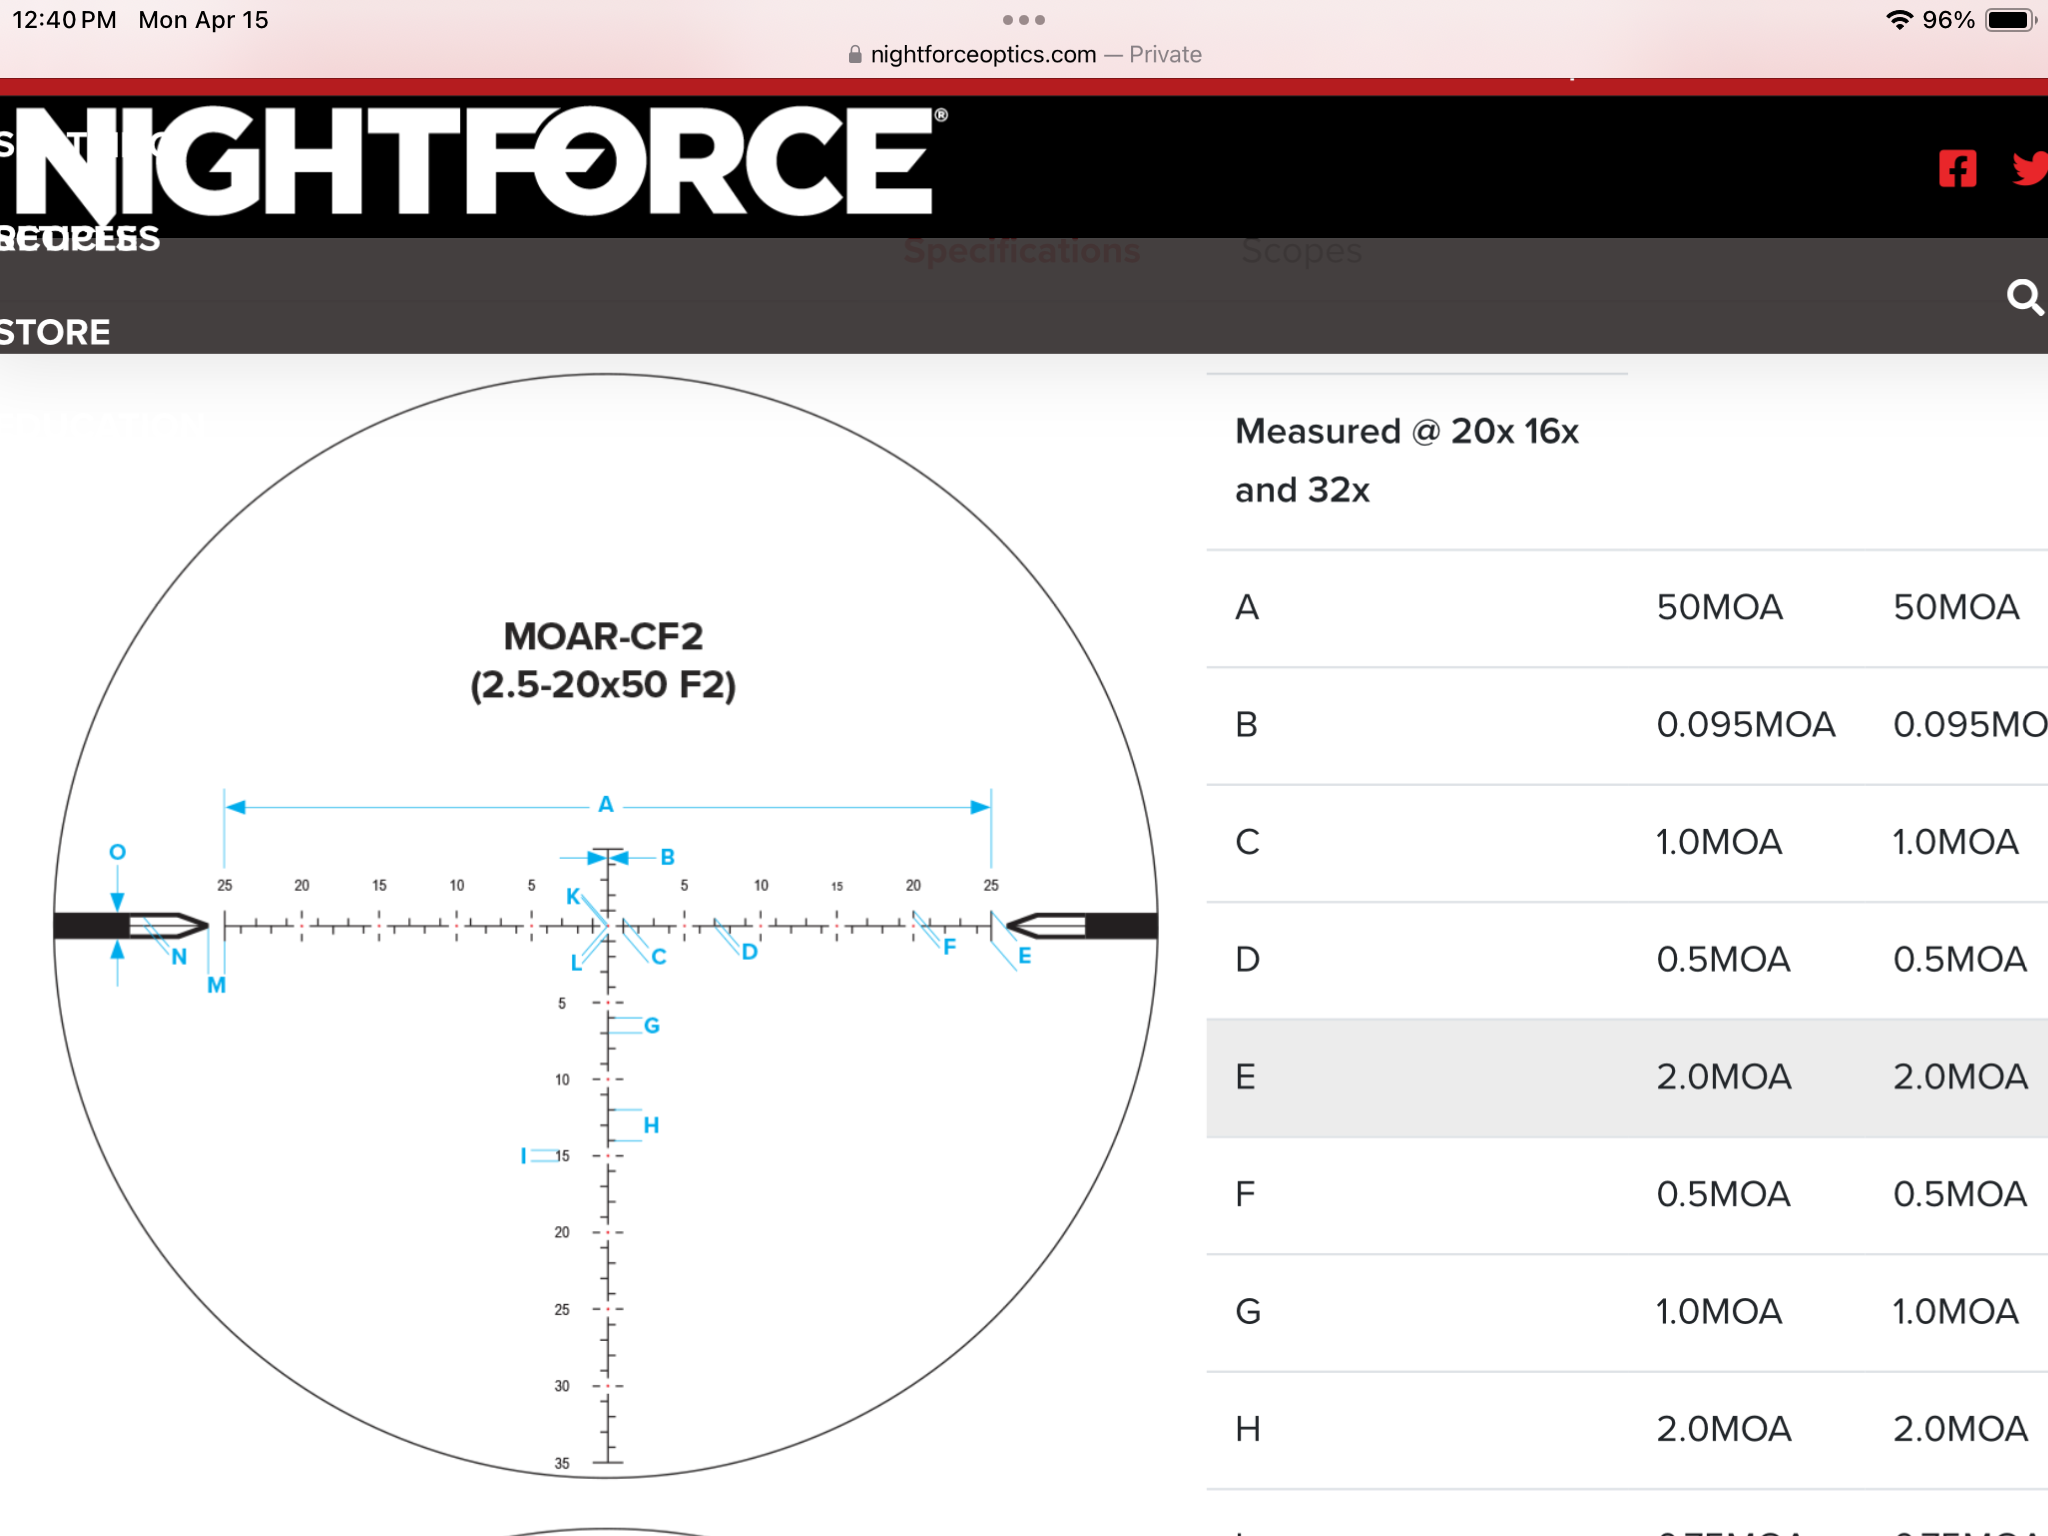Select row G label in table

pos(1248,1311)
